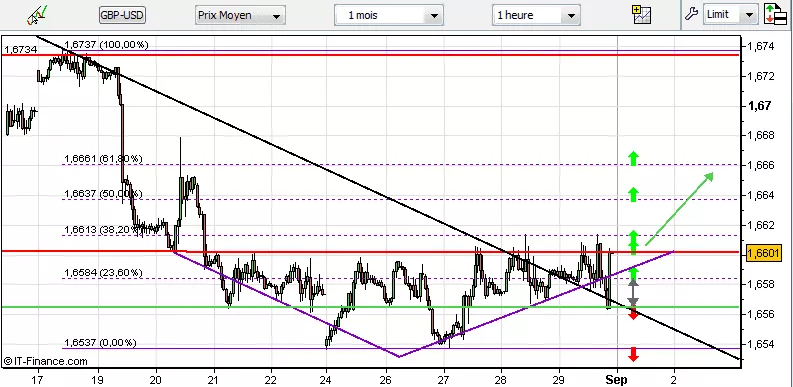Click the date axis label 21
The width and height of the screenshot is (793, 387).
[213, 379]
